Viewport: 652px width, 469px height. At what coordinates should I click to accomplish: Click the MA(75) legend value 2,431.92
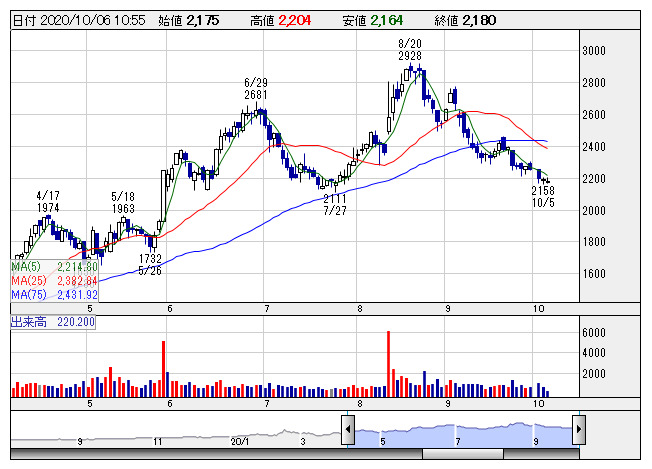pos(77,295)
